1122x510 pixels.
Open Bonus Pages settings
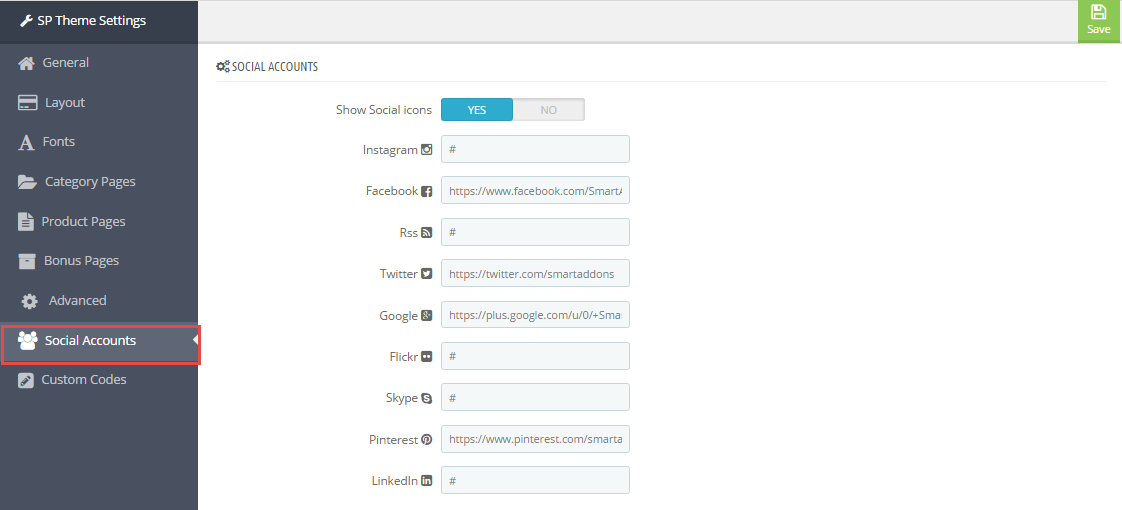pos(99,261)
